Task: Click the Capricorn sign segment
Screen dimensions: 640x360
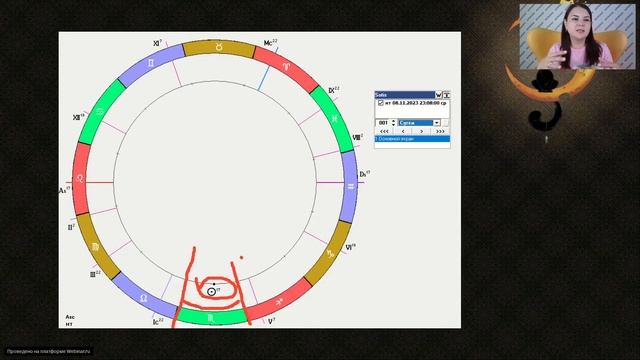Action: tap(330, 253)
